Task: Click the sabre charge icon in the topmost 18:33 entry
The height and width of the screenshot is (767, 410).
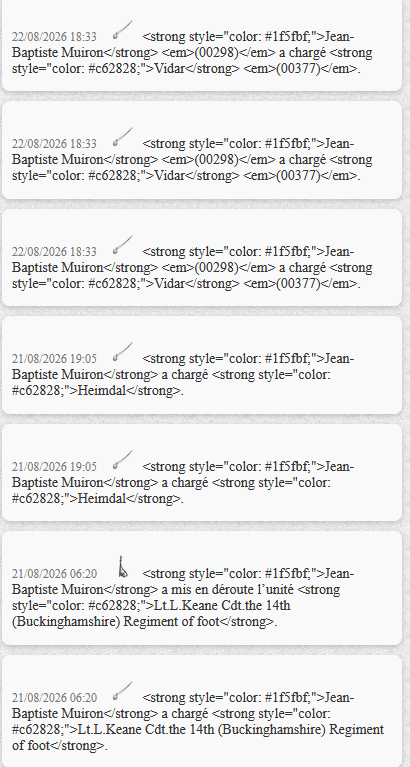Action: click(123, 29)
